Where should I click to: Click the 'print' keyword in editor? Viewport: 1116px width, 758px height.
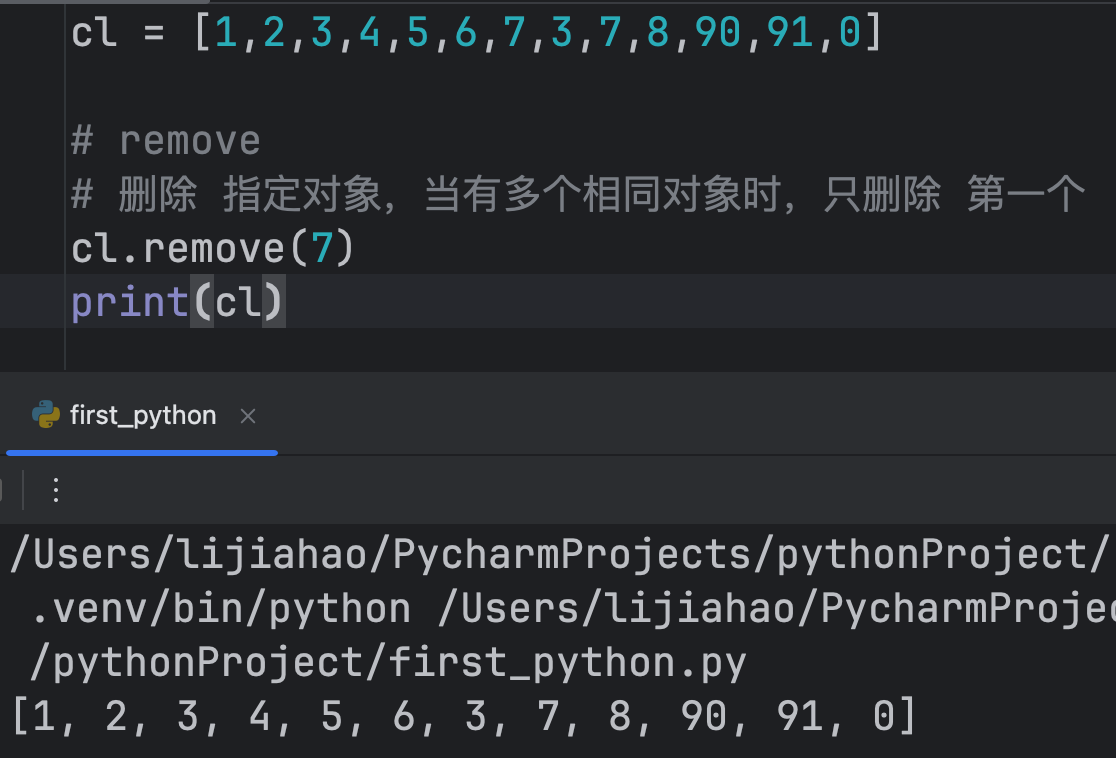coord(130,303)
